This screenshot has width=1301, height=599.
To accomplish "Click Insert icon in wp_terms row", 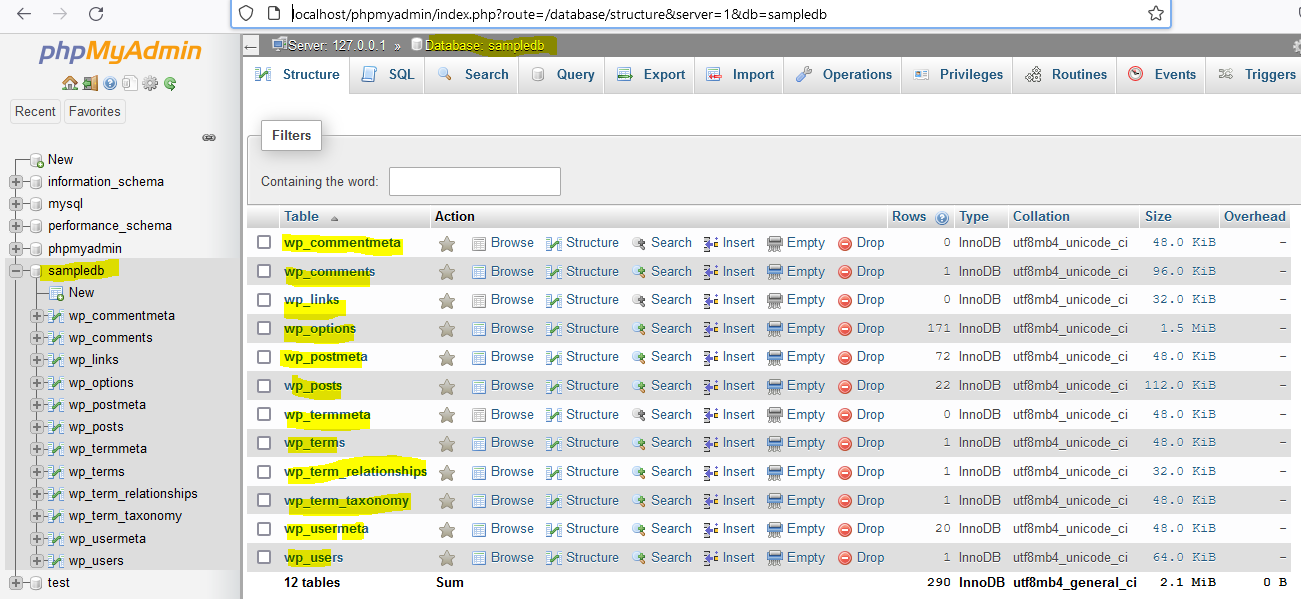I will (x=712, y=443).
